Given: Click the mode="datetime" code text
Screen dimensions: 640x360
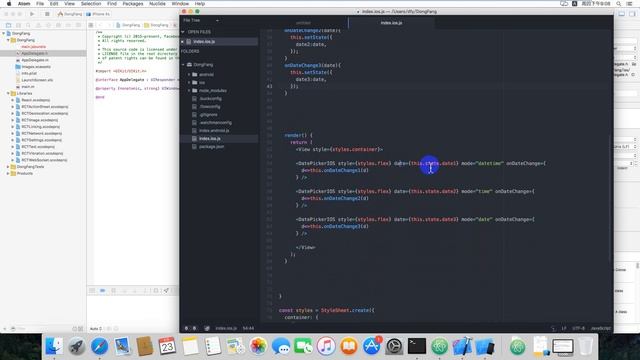Looking at the screenshot, I should tap(482, 163).
